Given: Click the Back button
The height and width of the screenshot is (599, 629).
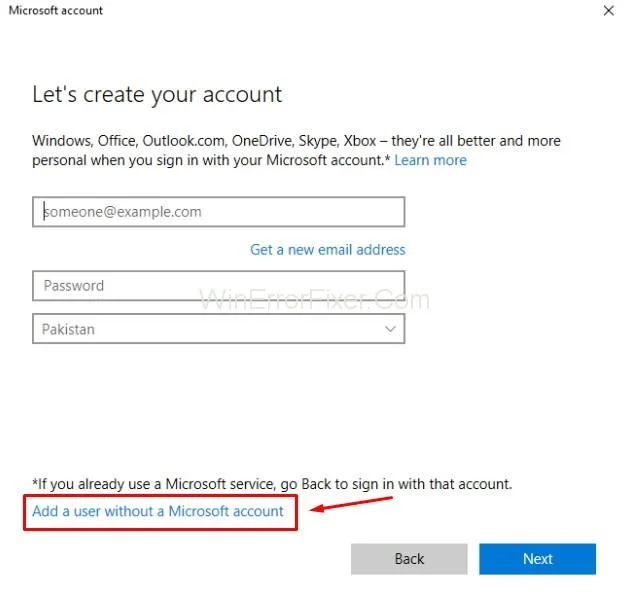Looking at the screenshot, I should click(409, 559).
